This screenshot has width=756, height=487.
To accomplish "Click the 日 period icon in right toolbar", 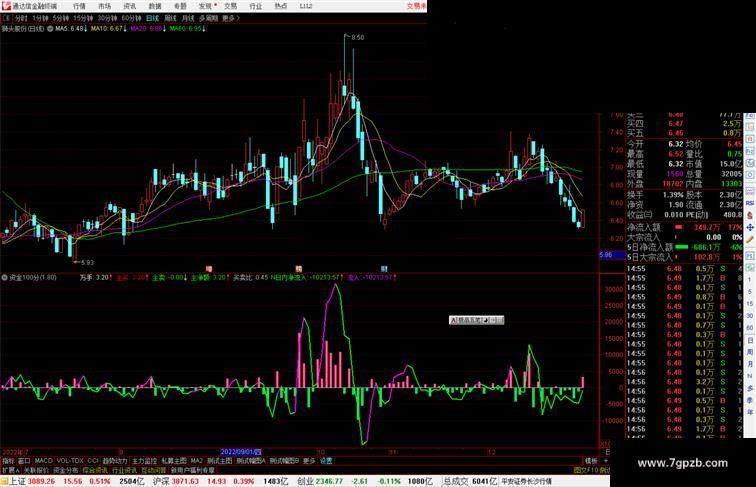I will point(750,340).
